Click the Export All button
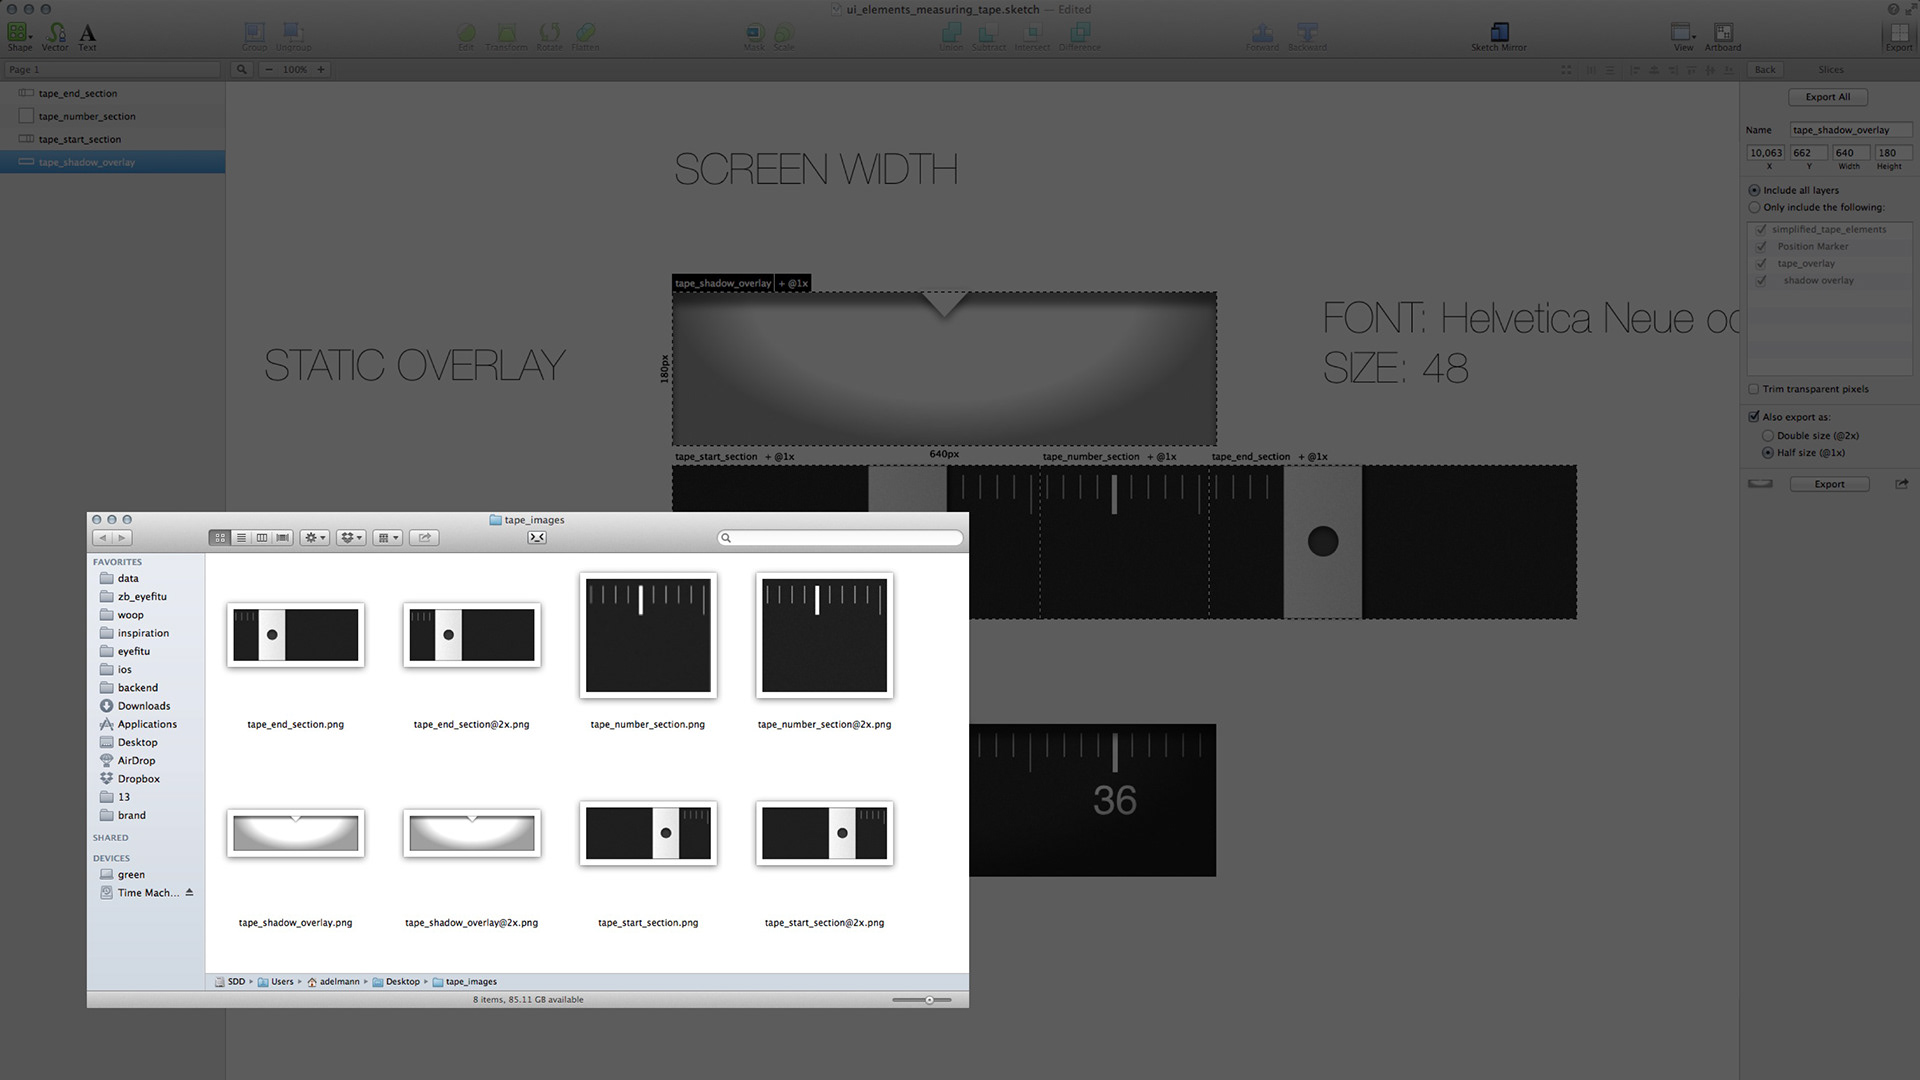This screenshot has height=1080, width=1920. (1827, 97)
